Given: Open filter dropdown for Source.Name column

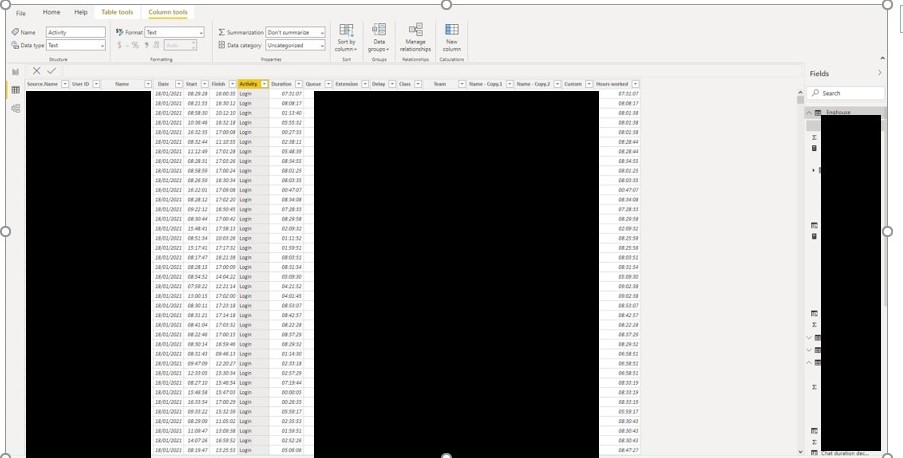Looking at the screenshot, I should pos(65,84).
